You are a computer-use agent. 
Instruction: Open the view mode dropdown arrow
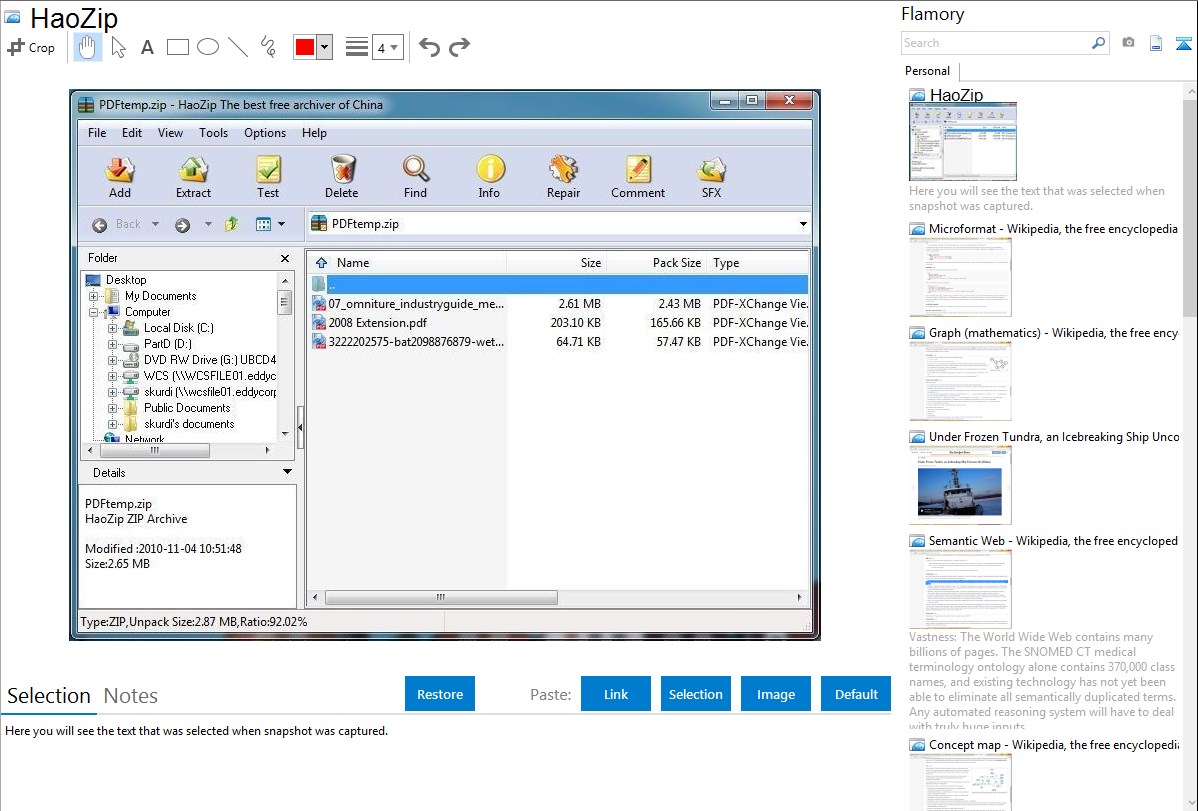coord(282,224)
